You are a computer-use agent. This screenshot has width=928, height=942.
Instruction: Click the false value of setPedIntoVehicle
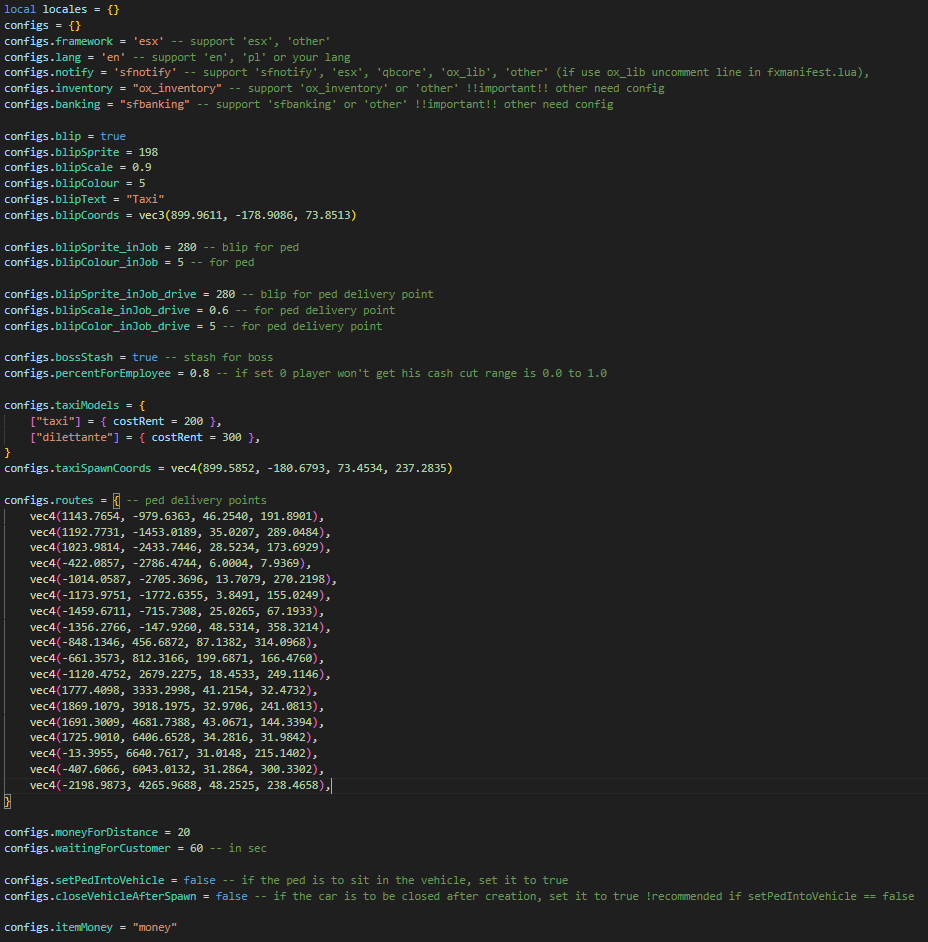click(x=200, y=880)
